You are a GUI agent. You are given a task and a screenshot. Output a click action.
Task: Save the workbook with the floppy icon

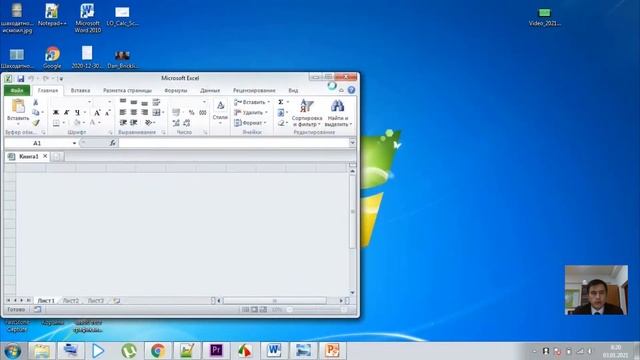(x=20, y=78)
